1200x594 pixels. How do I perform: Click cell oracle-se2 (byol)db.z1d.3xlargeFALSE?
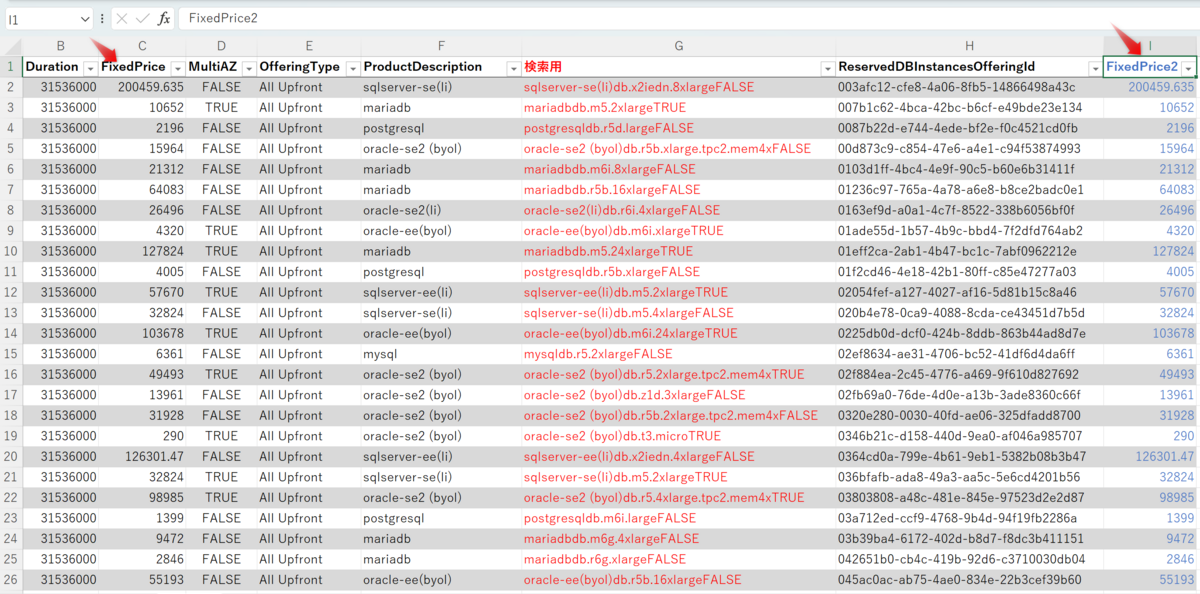pos(679,395)
